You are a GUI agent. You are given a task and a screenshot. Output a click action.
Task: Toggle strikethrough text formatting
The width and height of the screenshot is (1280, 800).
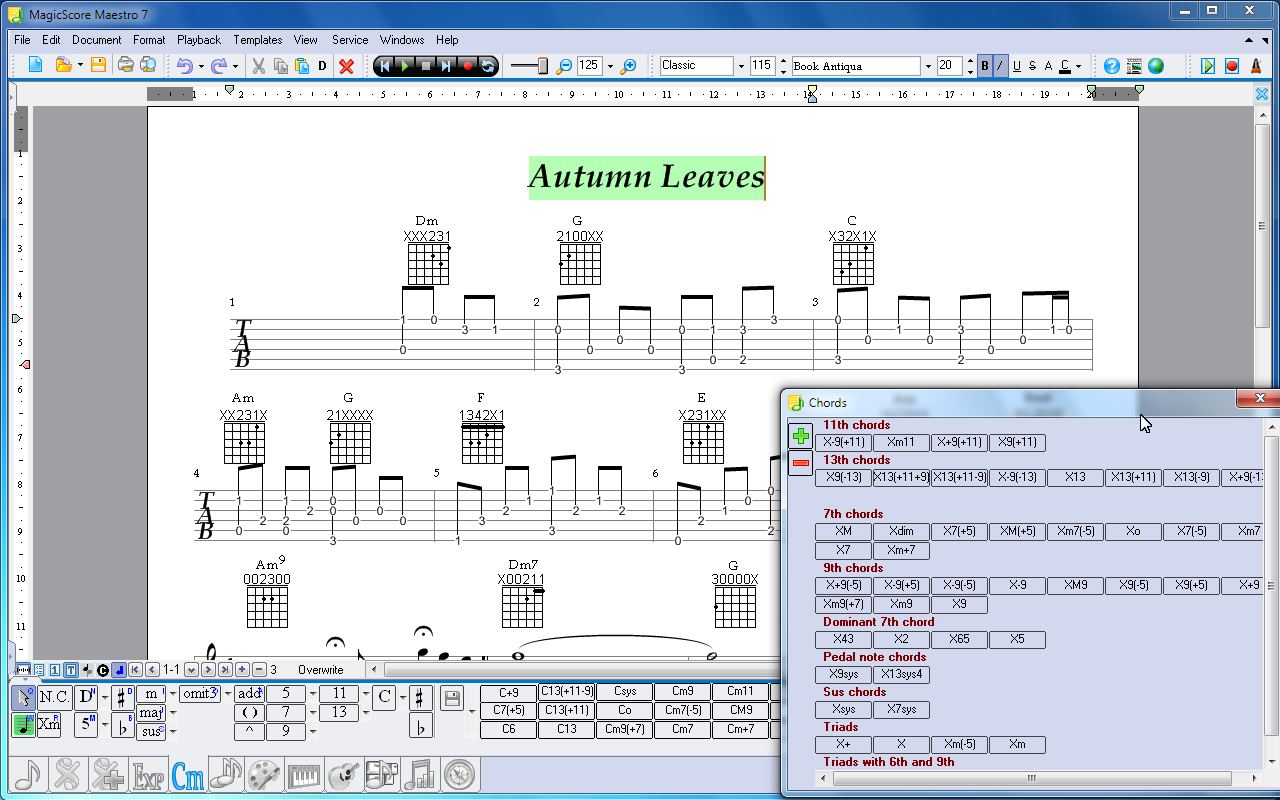point(1032,66)
